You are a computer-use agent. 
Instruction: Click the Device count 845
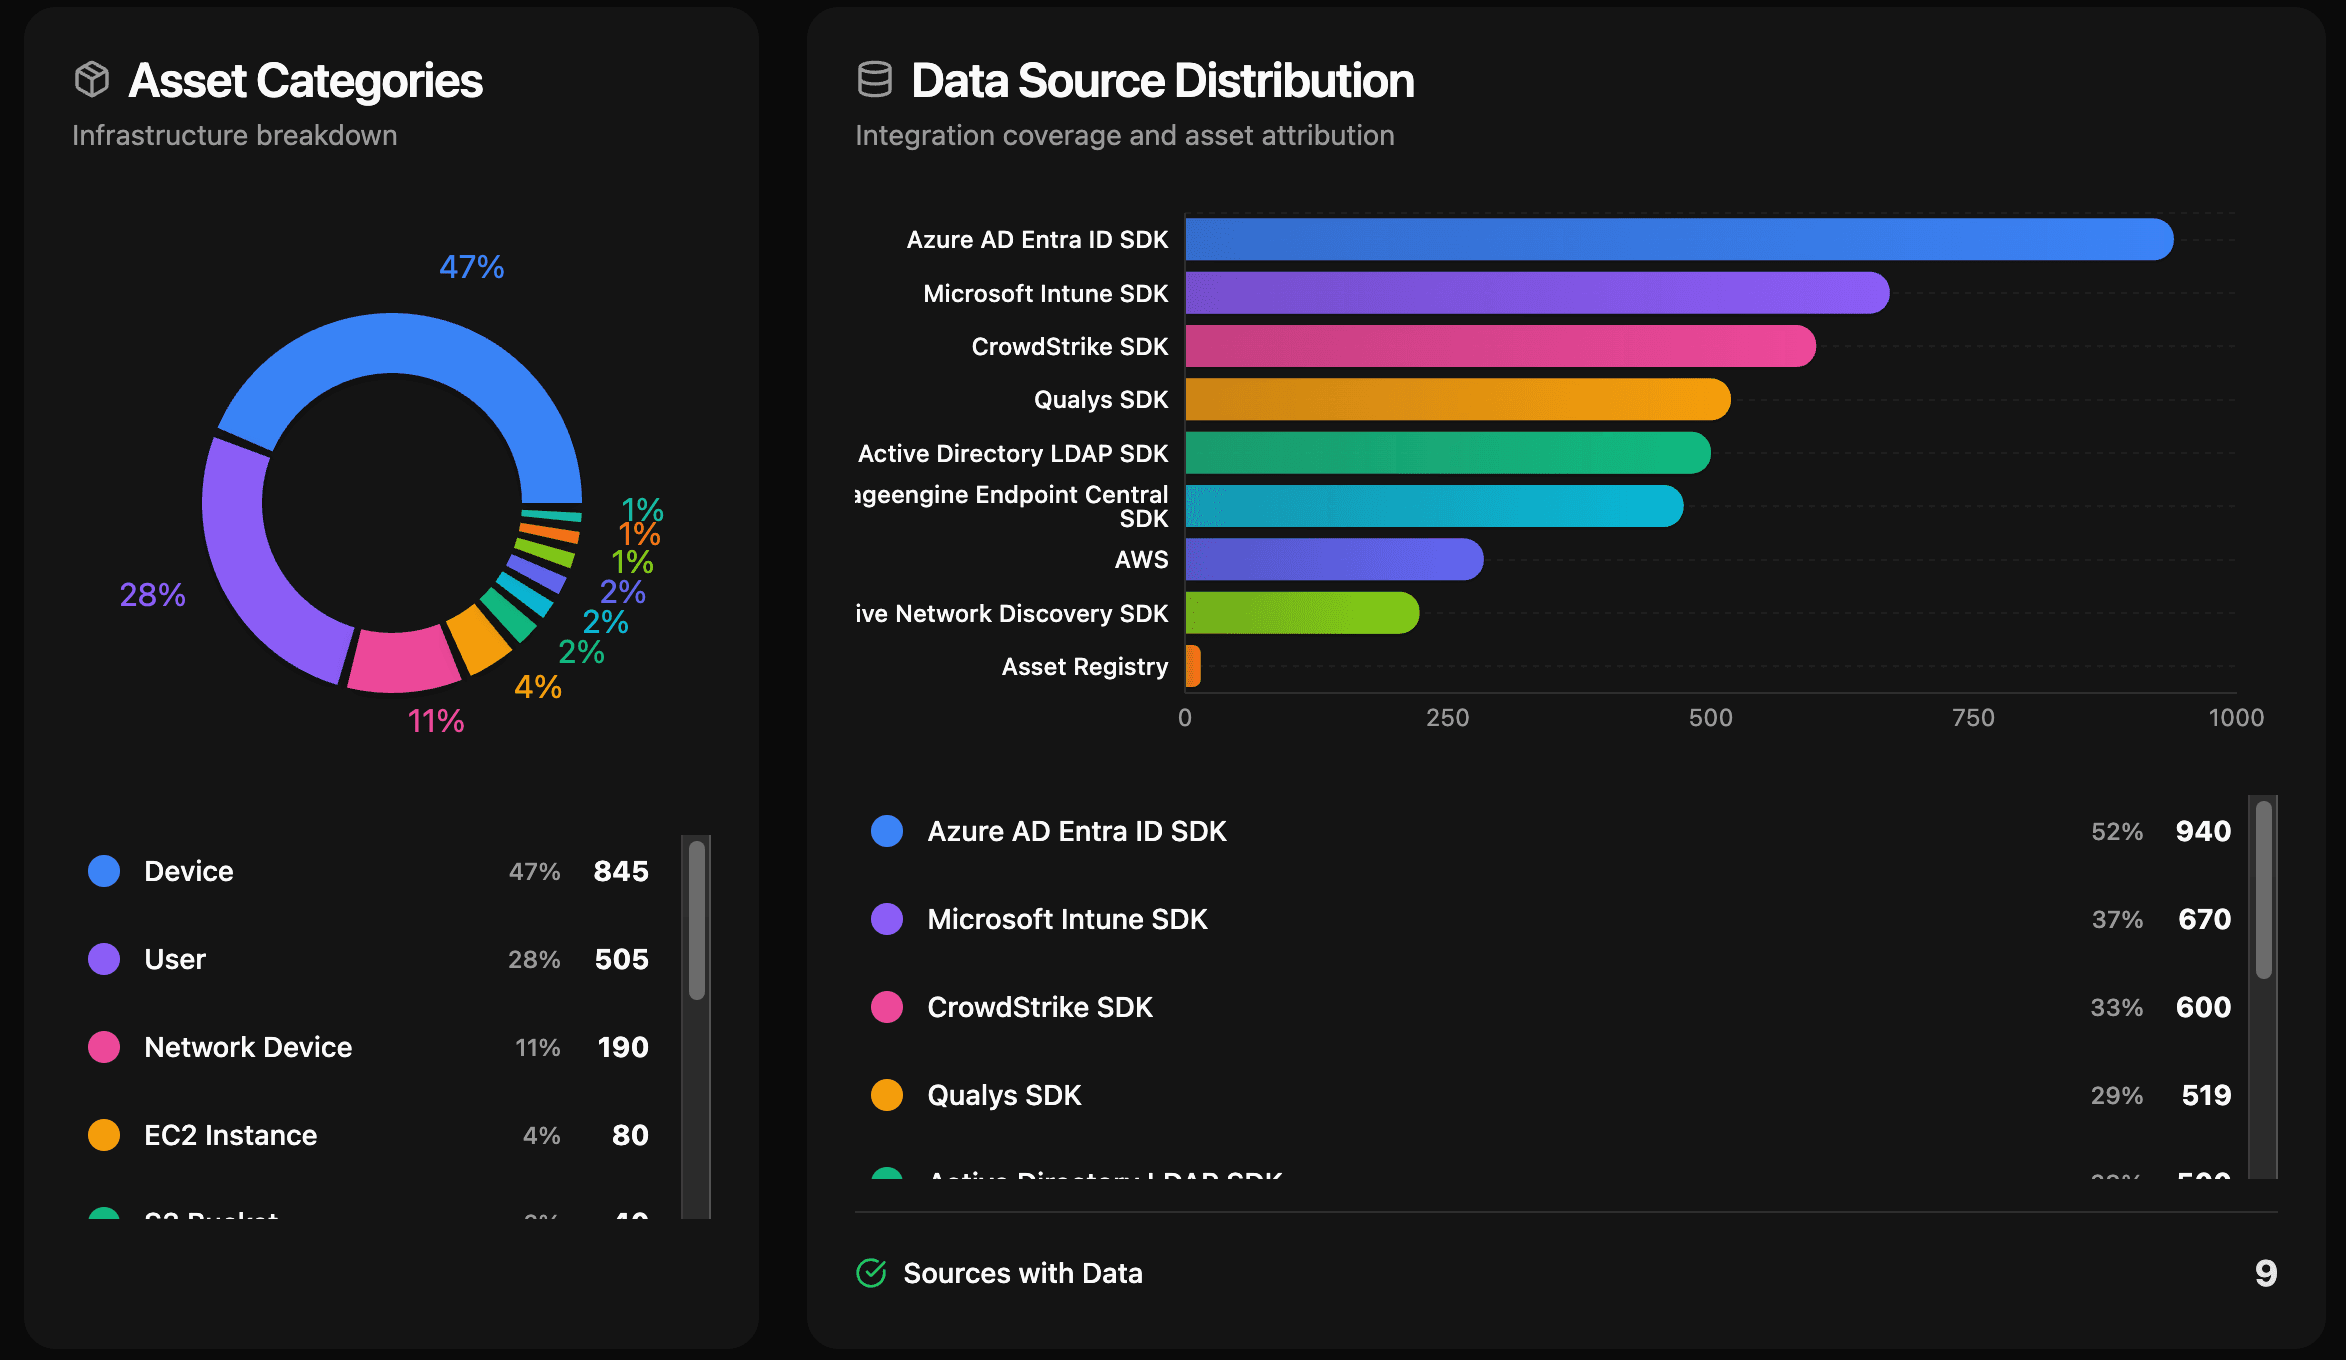pyautogui.click(x=621, y=871)
